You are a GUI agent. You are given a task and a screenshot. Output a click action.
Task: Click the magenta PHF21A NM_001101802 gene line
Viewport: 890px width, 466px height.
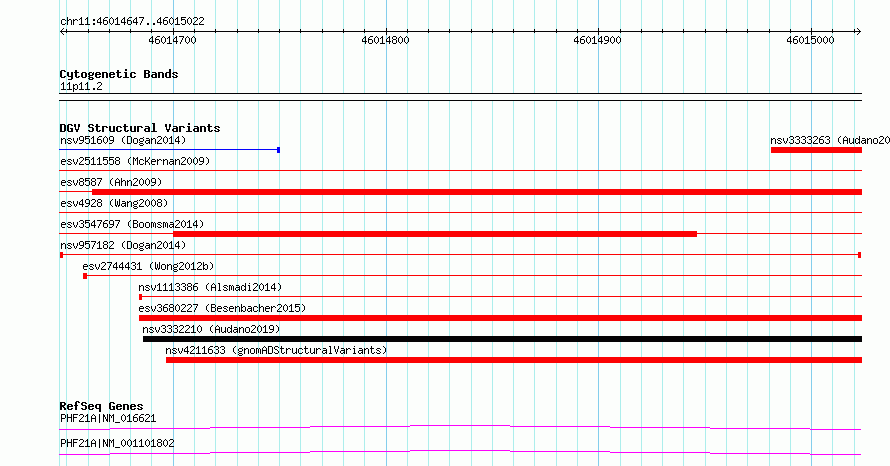460,452
